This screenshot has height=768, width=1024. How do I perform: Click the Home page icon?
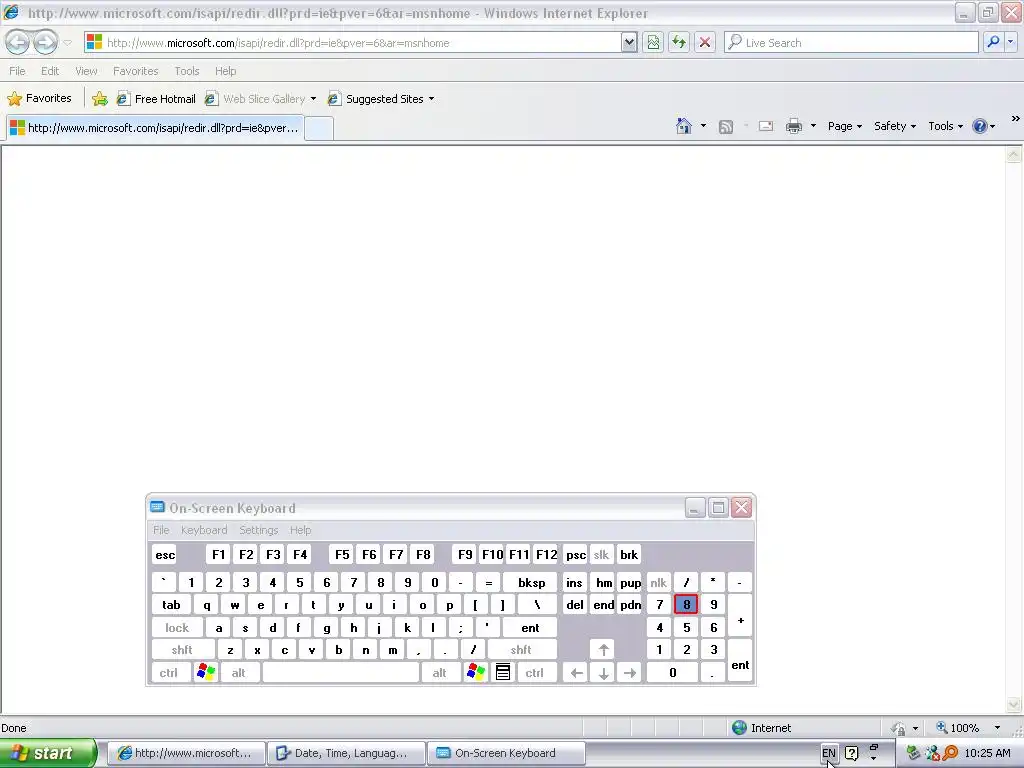click(684, 126)
